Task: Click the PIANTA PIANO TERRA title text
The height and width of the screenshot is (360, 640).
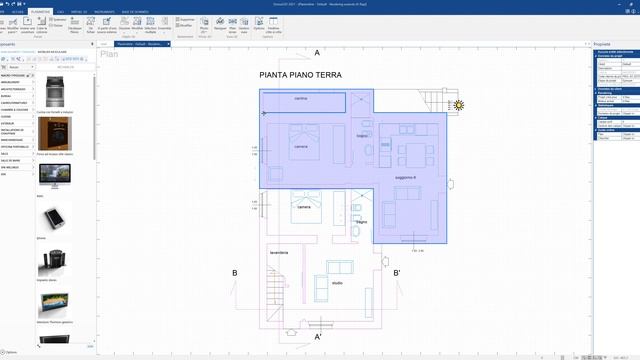Action: [x=300, y=75]
